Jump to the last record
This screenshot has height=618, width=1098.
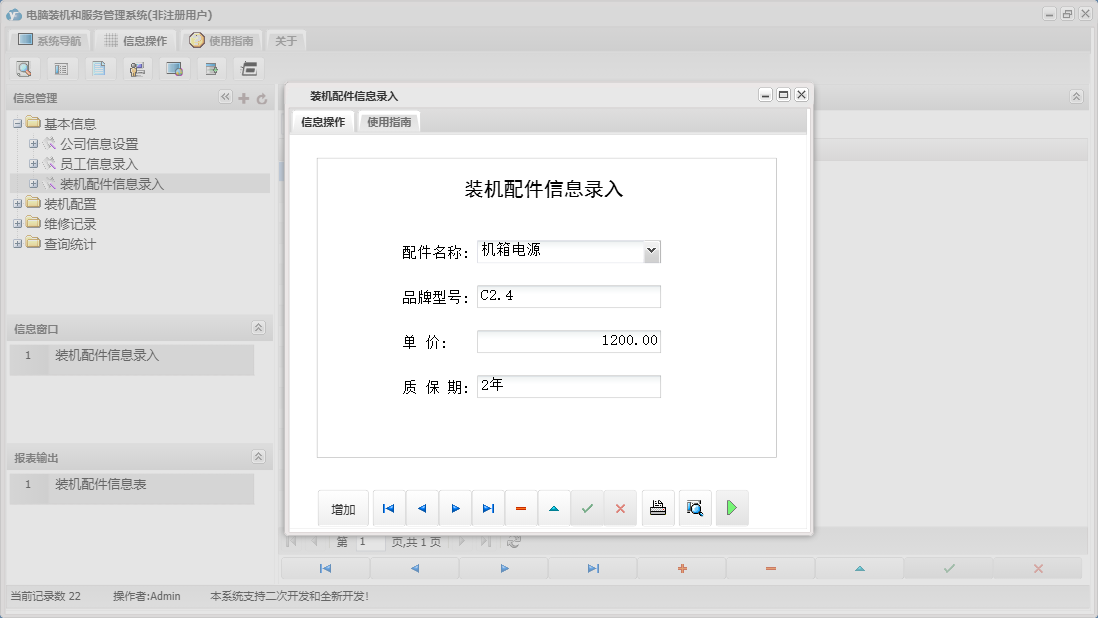[488, 508]
